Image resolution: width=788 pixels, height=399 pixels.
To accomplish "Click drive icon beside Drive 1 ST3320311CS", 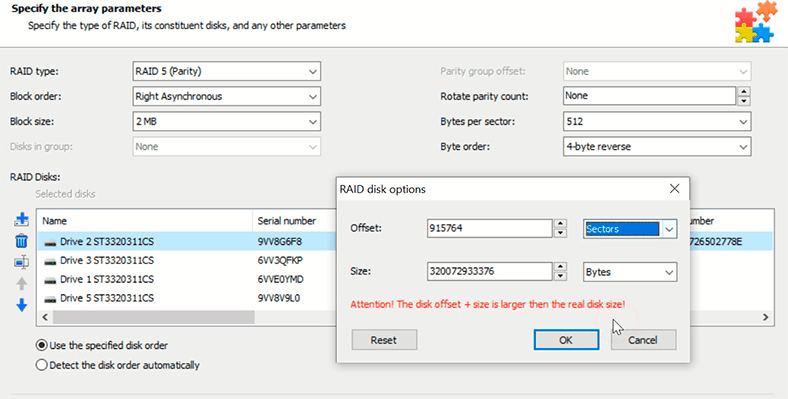I will [x=50, y=280].
